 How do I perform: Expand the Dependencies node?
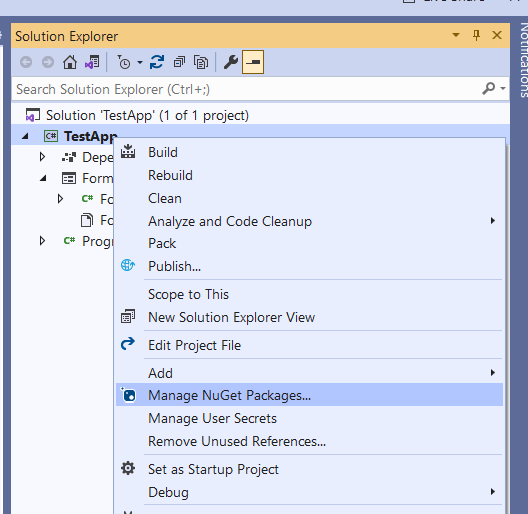(x=42, y=157)
